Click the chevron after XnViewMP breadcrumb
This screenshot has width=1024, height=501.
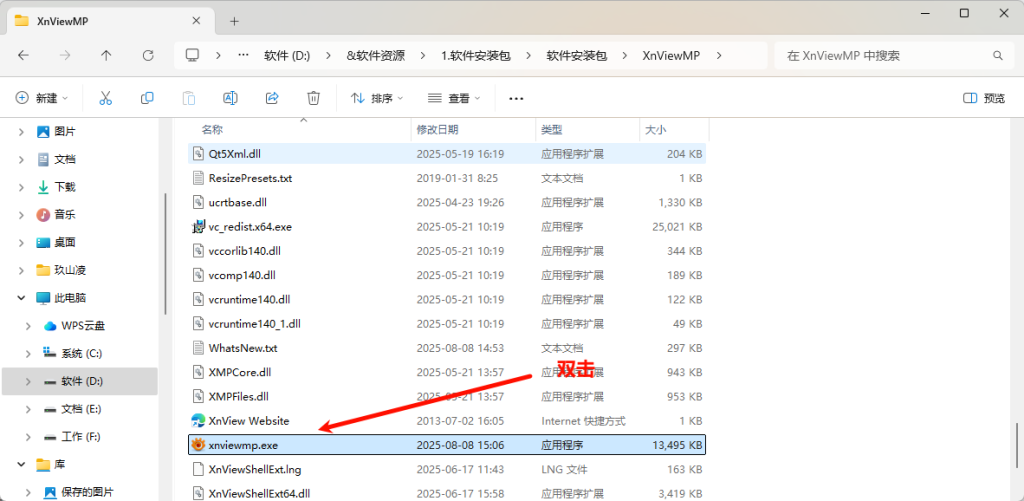click(x=719, y=56)
